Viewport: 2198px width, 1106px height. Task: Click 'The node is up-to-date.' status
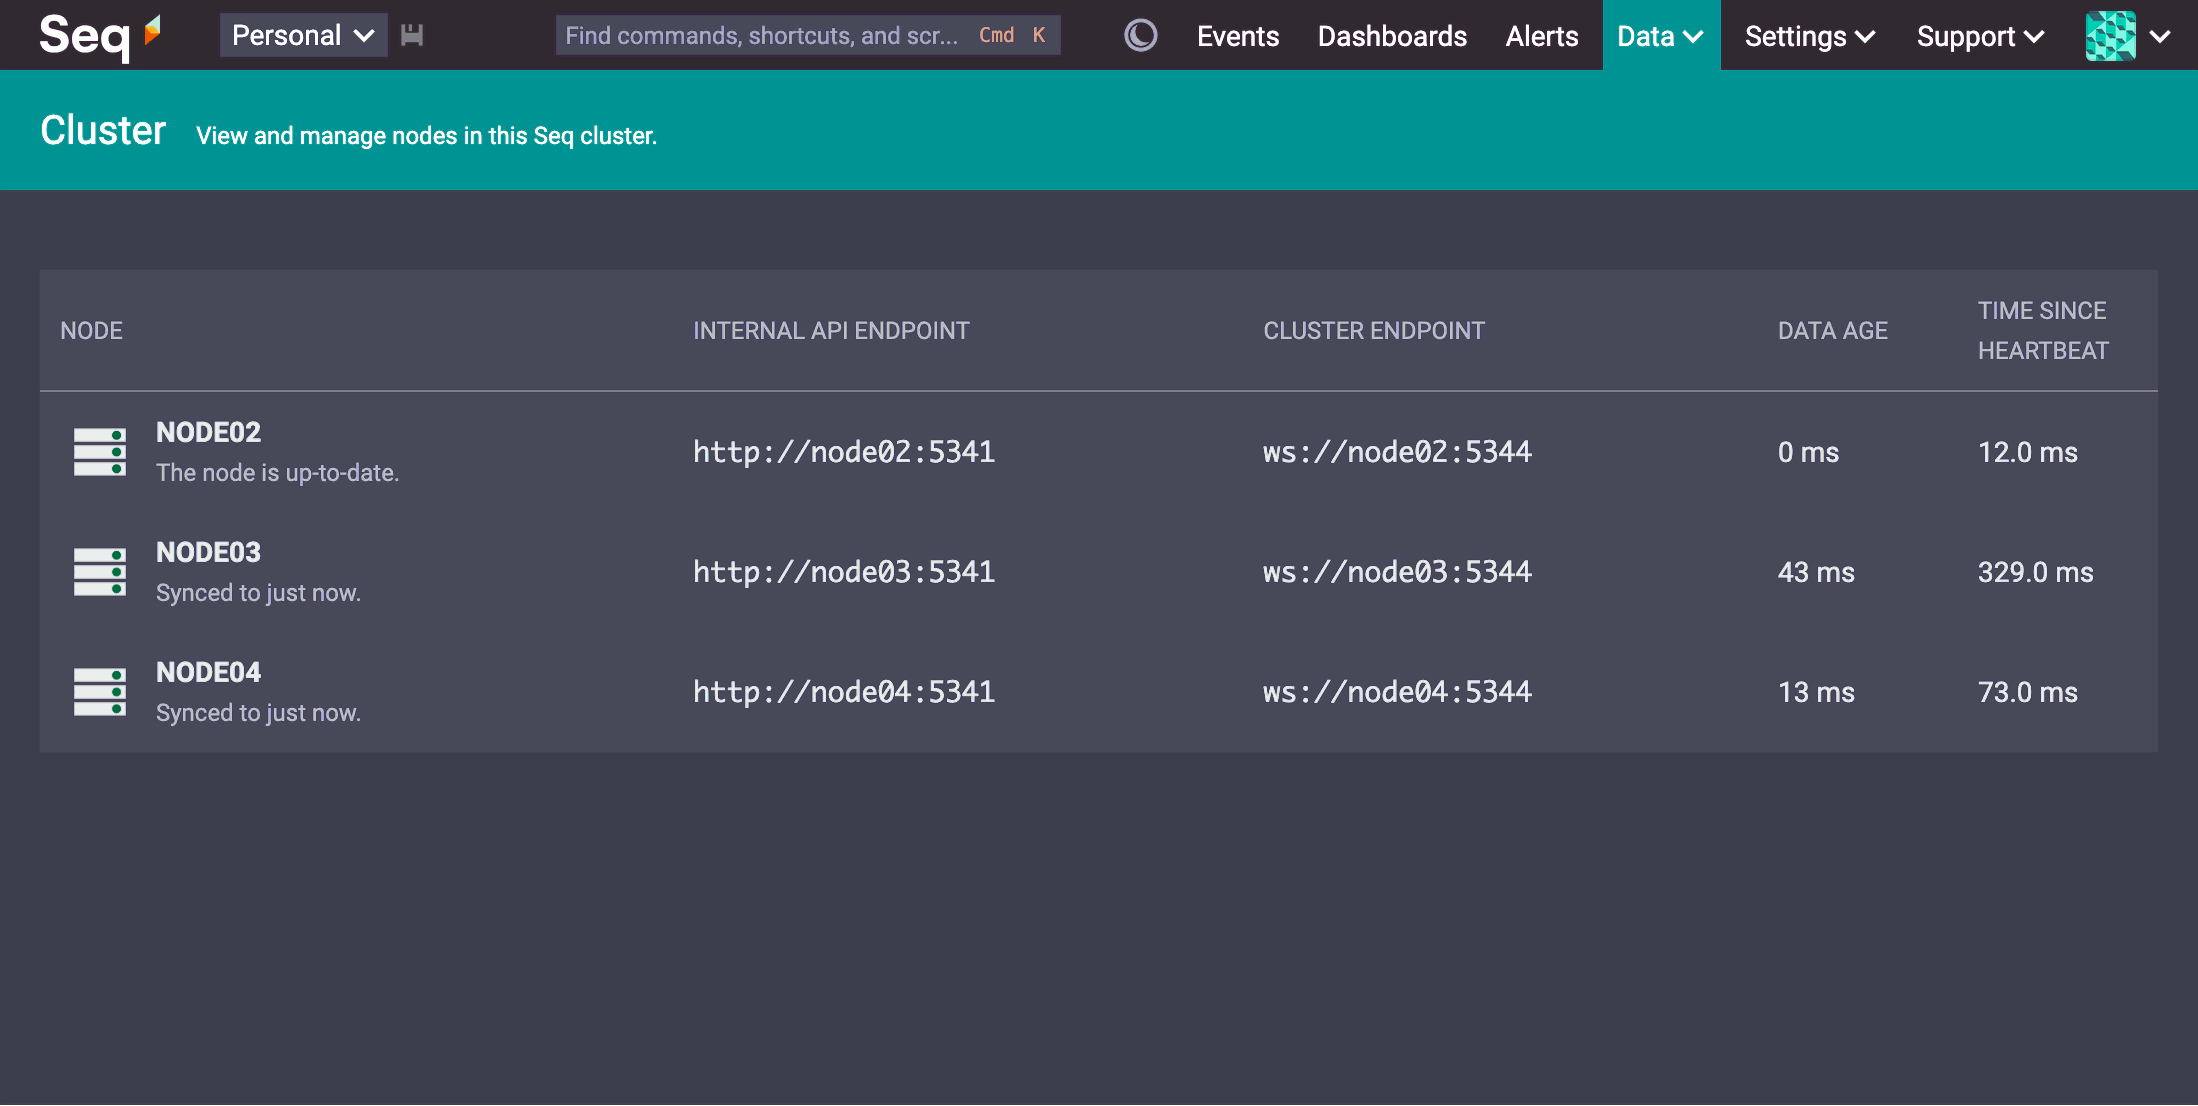277,473
